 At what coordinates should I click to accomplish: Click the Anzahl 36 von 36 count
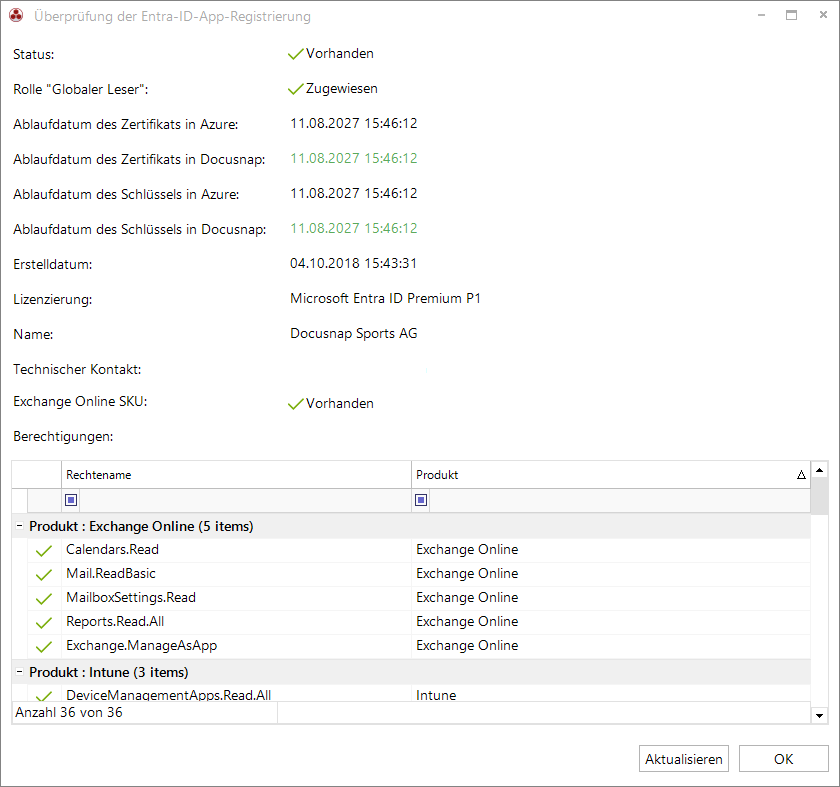tap(69, 713)
